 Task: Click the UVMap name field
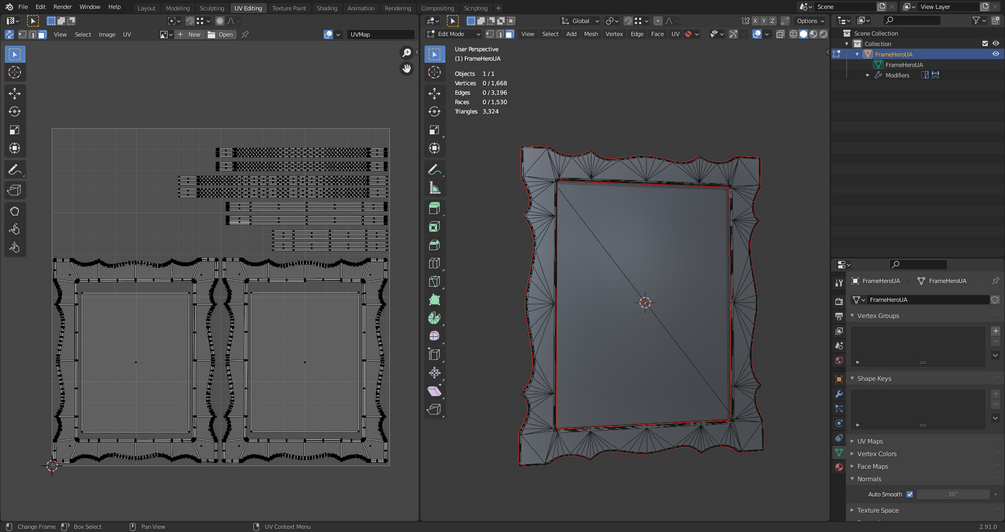378,35
